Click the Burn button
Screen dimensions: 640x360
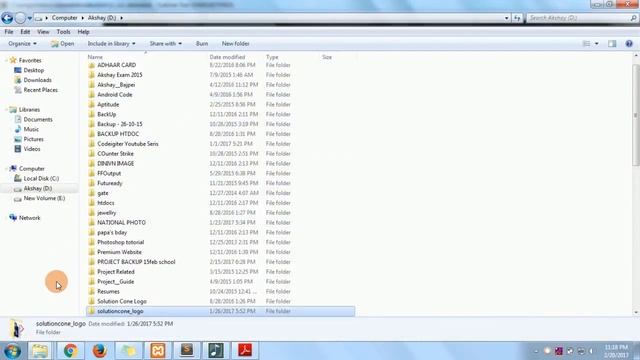point(202,44)
